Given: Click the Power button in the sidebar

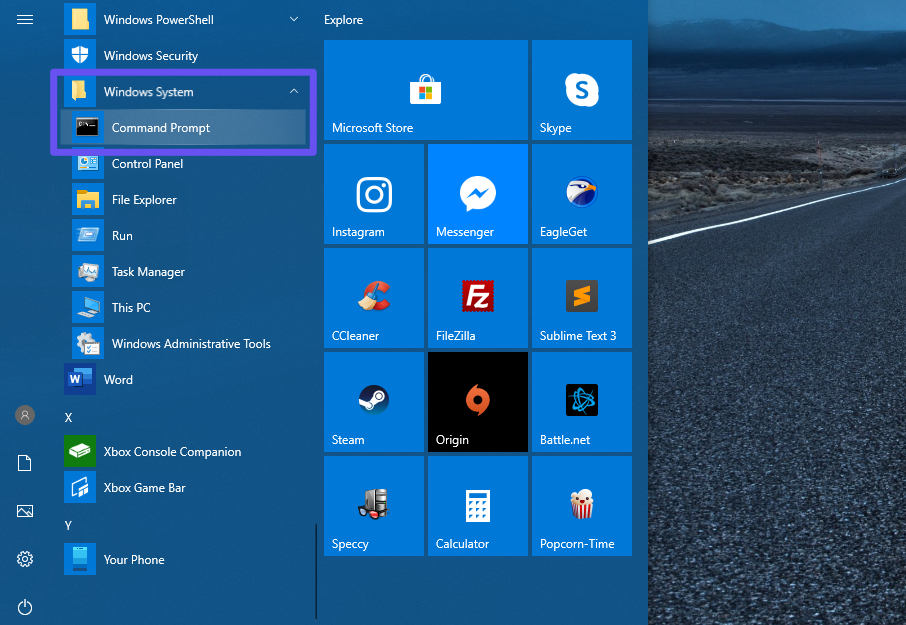Looking at the screenshot, I should point(25,607).
